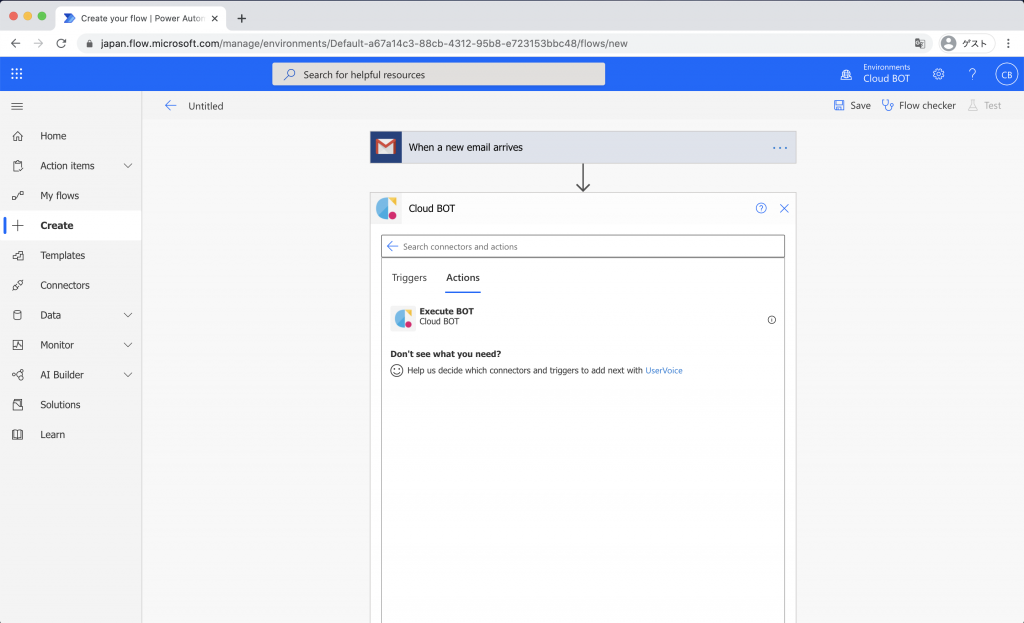The image size is (1024, 623).
Task: Switch to the Triggers tab
Action: click(409, 278)
